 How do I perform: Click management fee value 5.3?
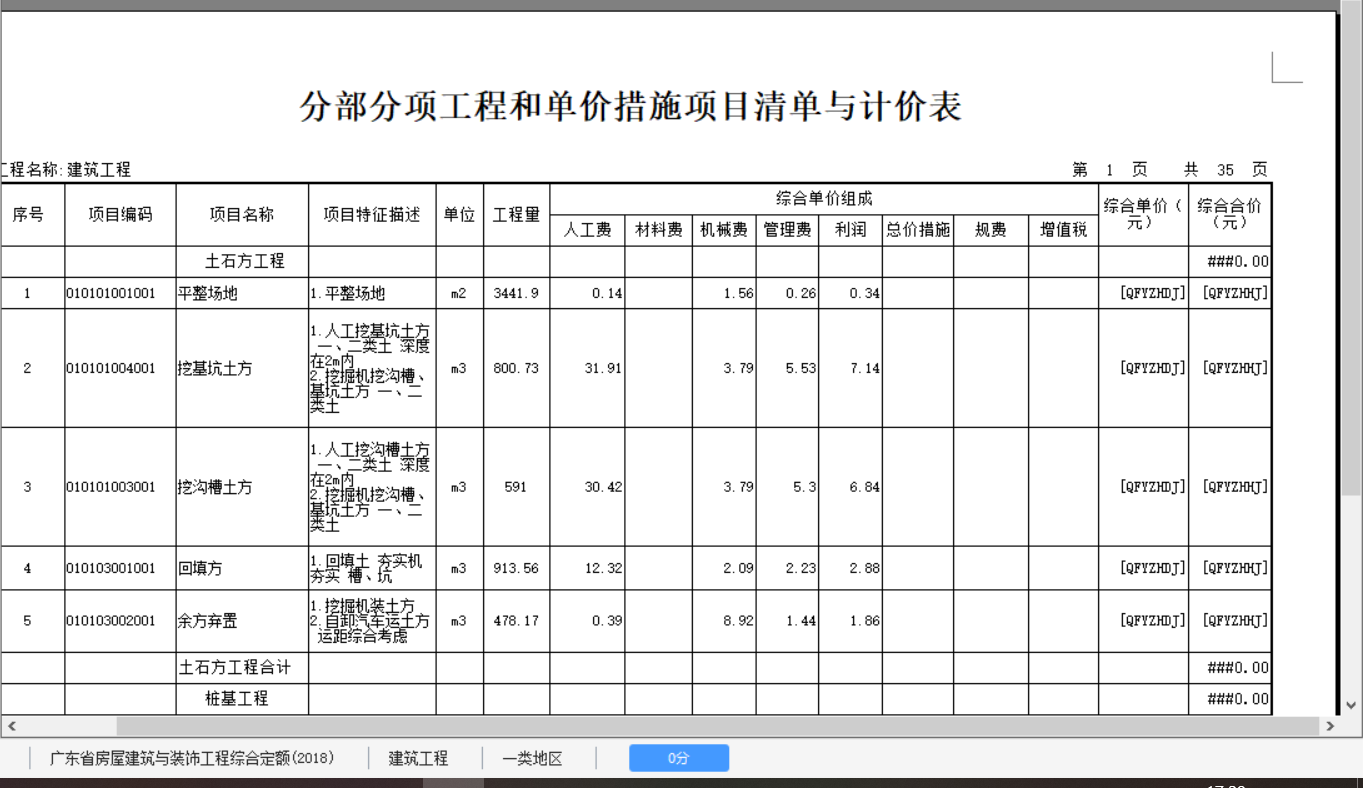coord(803,487)
